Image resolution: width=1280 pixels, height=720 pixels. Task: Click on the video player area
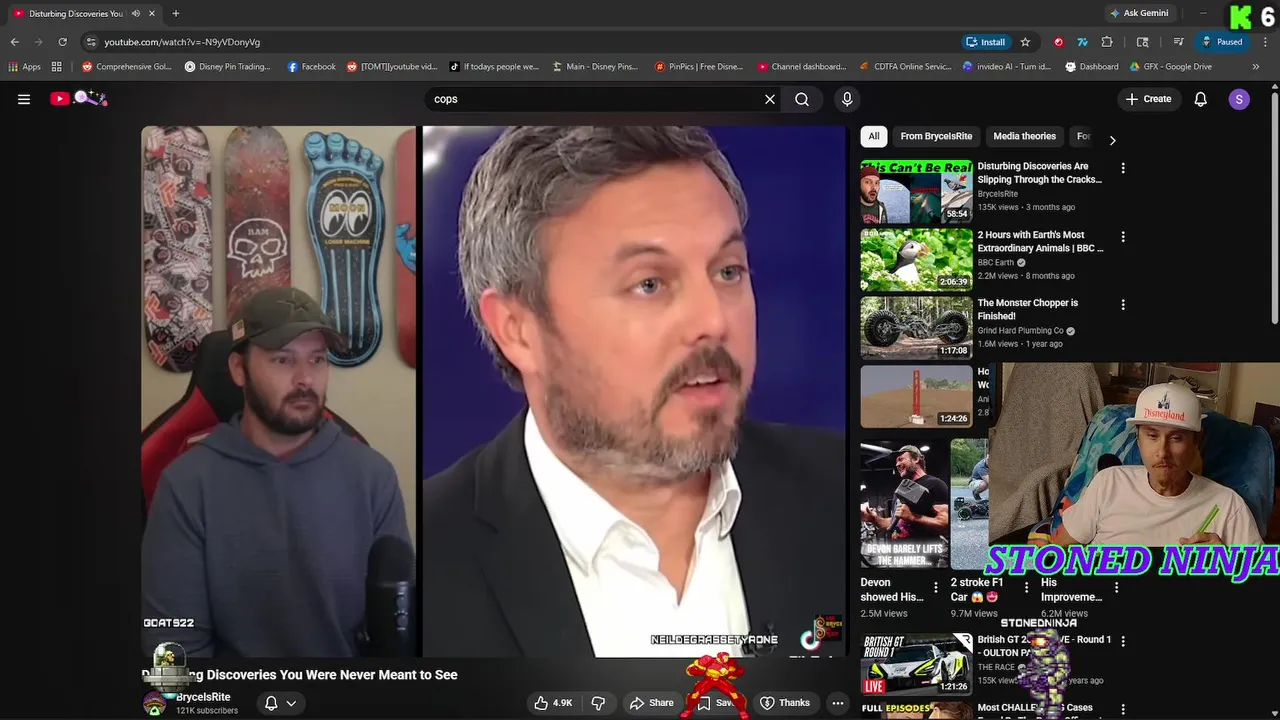[x=494, y=392]
